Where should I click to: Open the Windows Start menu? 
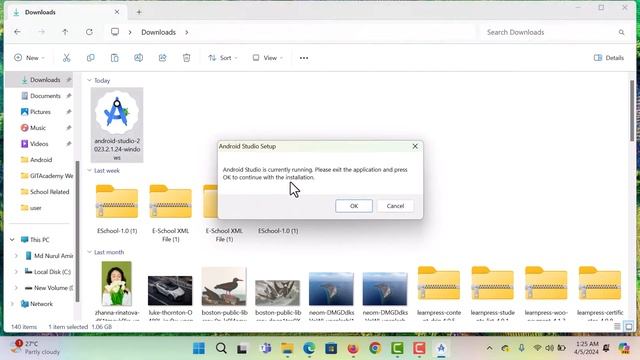199,348
